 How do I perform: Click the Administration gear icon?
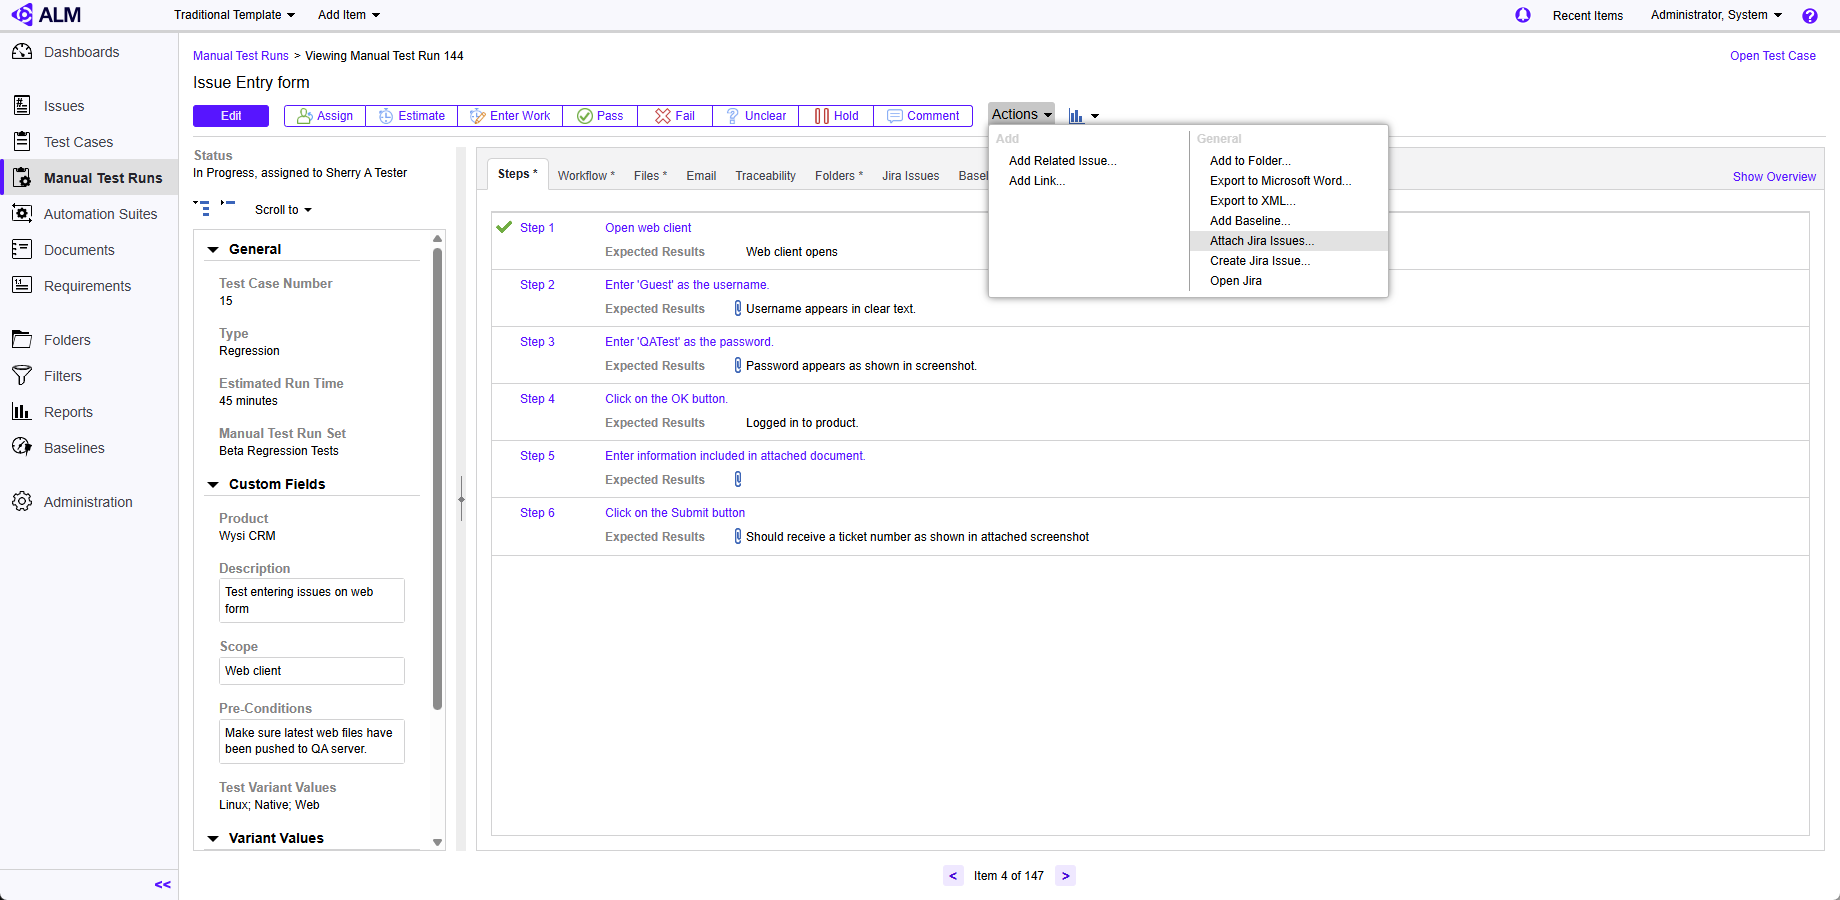click(x=22, y=502)
